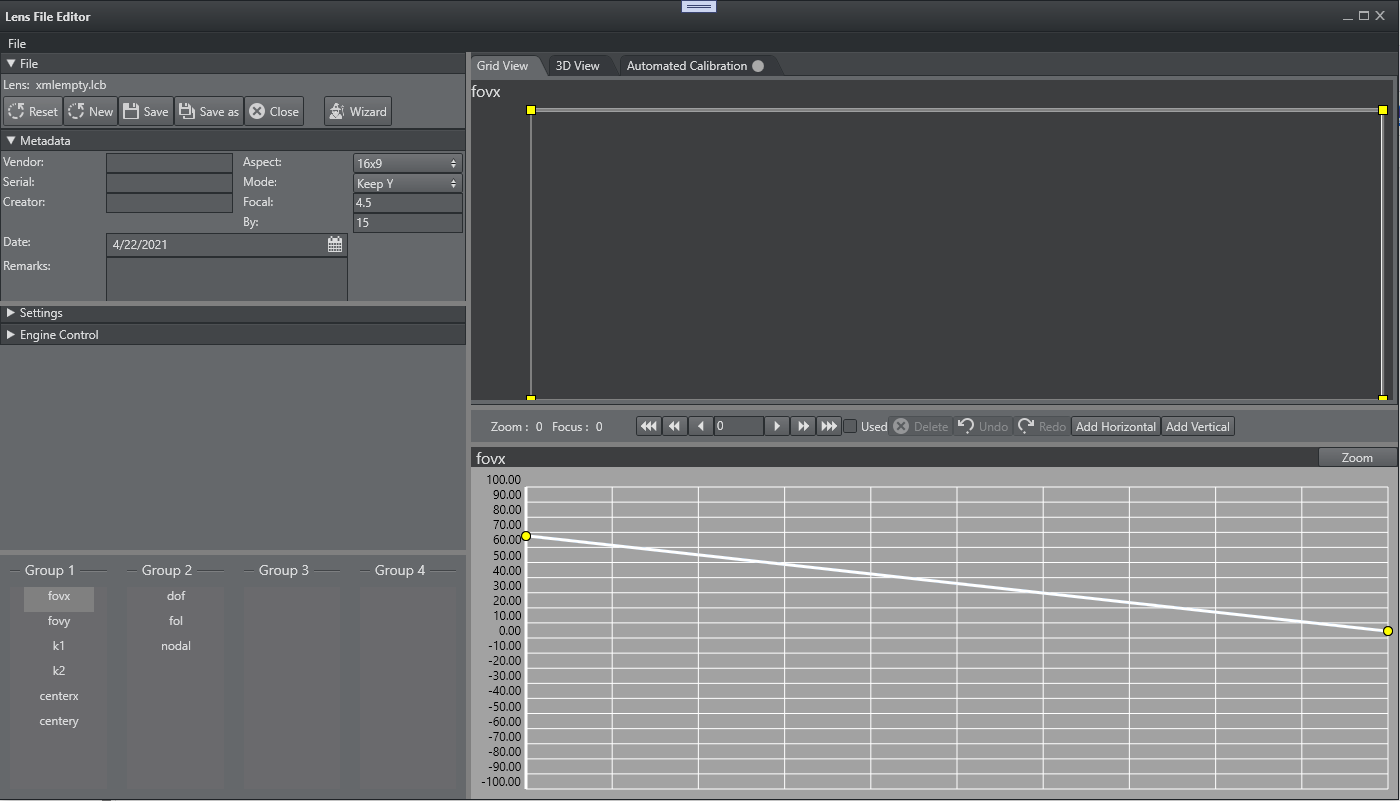Click the Add Horizontal button
This screenshot has height=801, width=1400.
click(x=1115, y=426)
